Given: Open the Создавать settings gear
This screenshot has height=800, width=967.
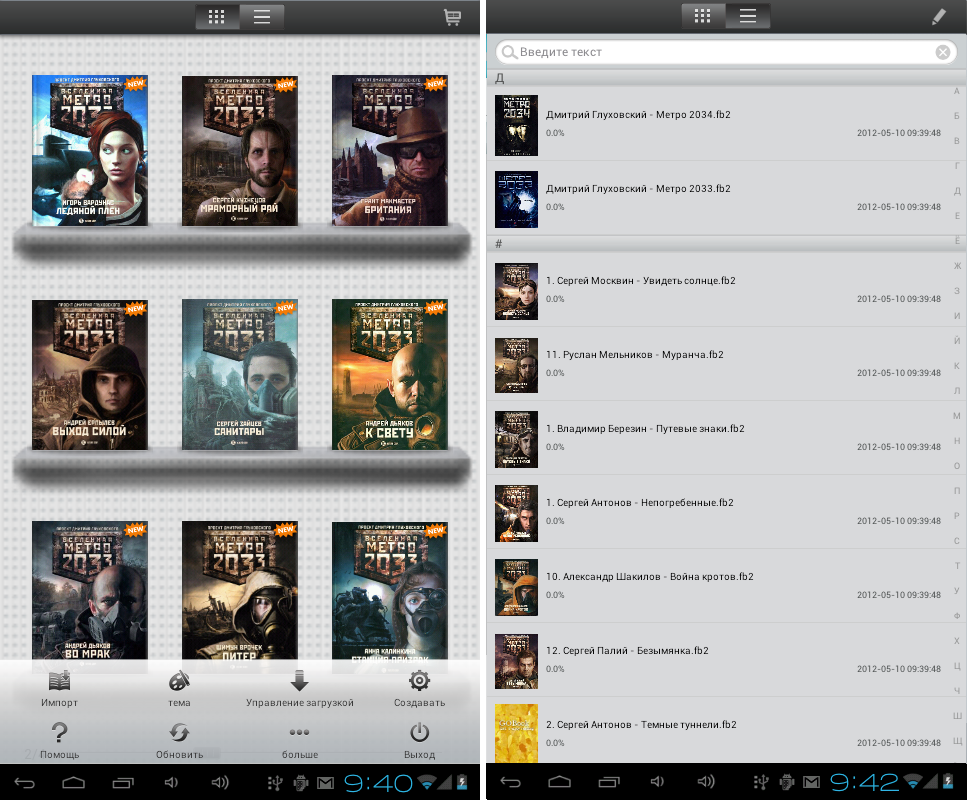Looking at the screenshot, I should (419, 689).
